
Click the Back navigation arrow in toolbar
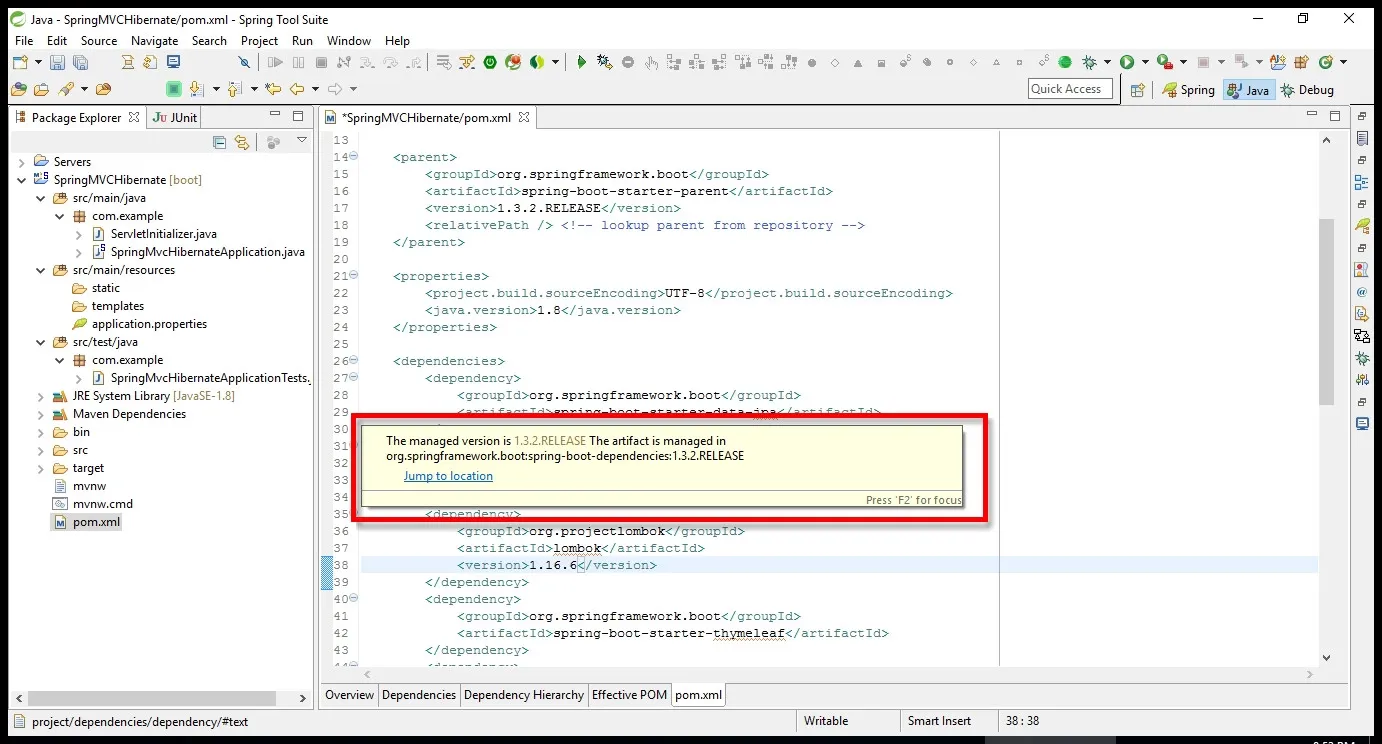(x=297, y=89)
